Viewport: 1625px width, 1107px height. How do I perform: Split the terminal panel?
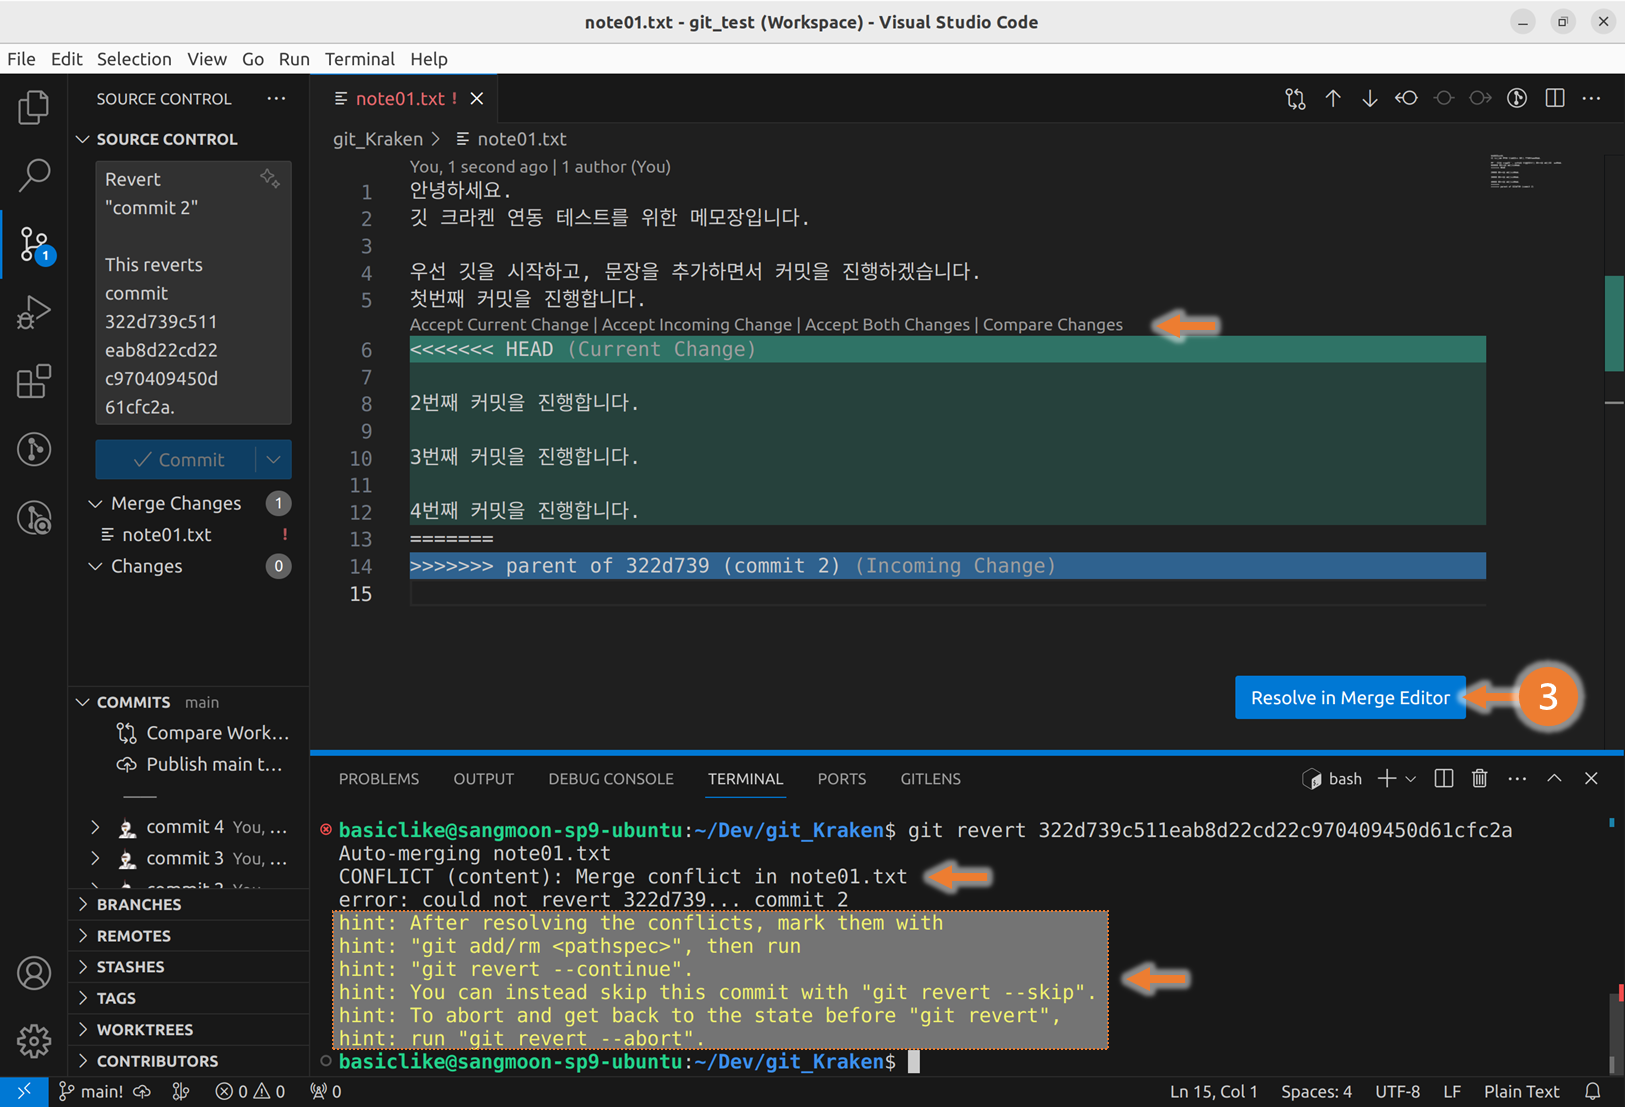[x=1444, y=778]
